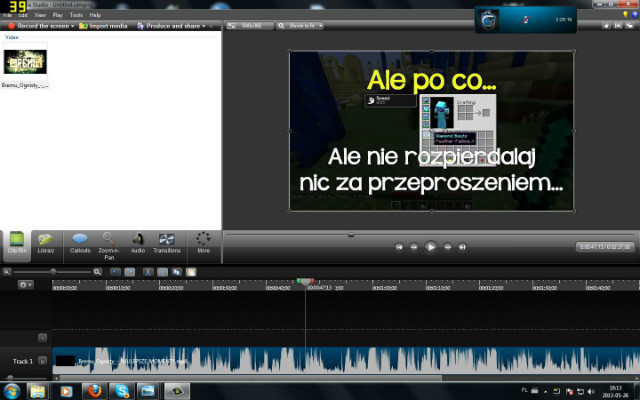Click the Play button in preview
The height and width of the screenshot is (400, 640).
[x=430, y=247]
